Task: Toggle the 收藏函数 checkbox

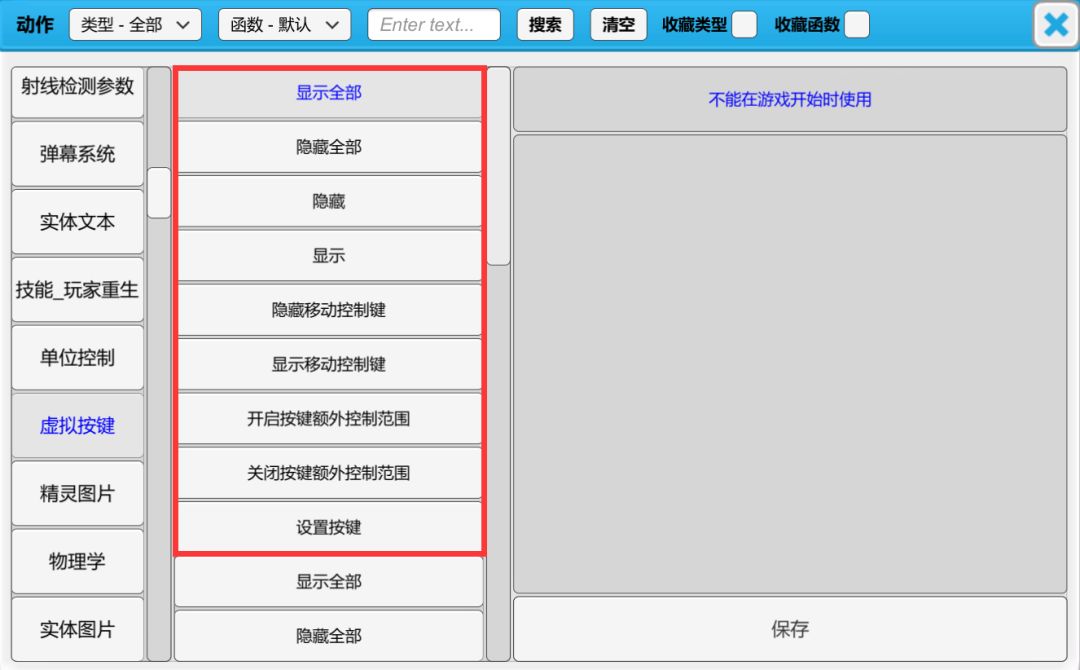Action: tap(856, 25)
